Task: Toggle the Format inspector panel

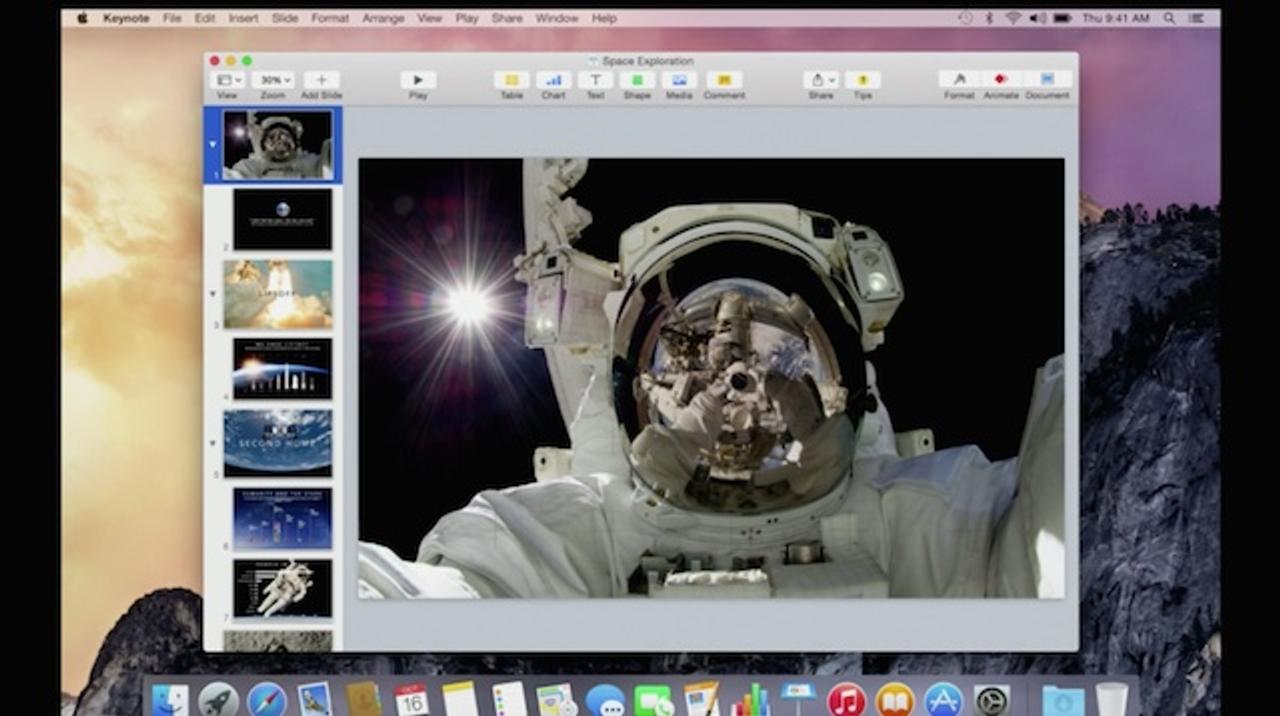Action: tap(959, 81)
